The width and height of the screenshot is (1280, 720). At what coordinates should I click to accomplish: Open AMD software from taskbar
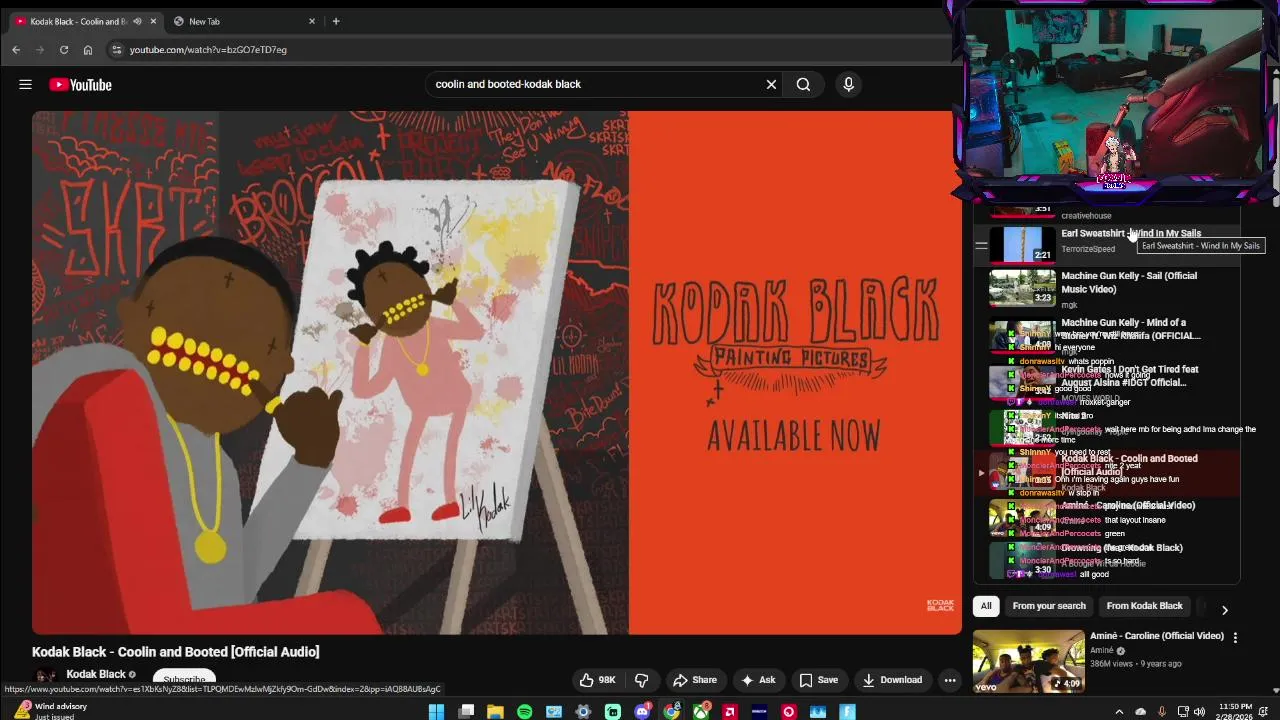point(731,712)
